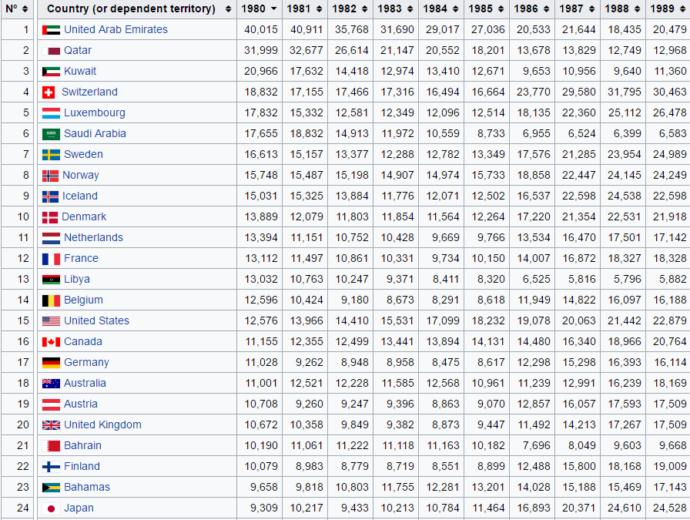
Task: Select the Qatar 1981 value 32,677
Action: [x=306, y=50]
